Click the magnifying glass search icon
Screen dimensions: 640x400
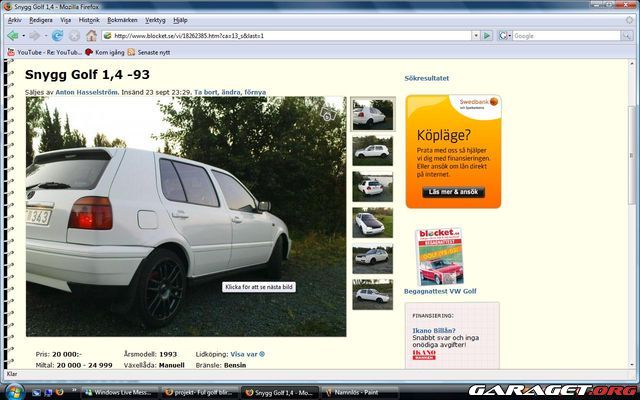(627, 35)
